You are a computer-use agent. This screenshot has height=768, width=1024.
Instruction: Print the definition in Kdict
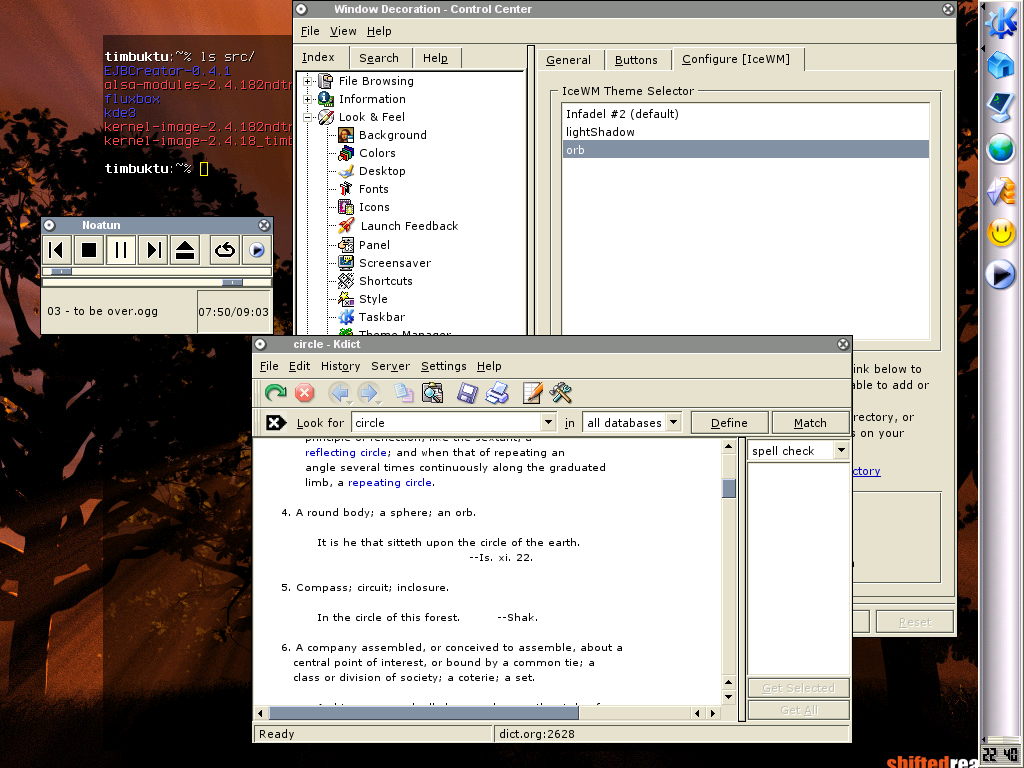click(497, 392)
